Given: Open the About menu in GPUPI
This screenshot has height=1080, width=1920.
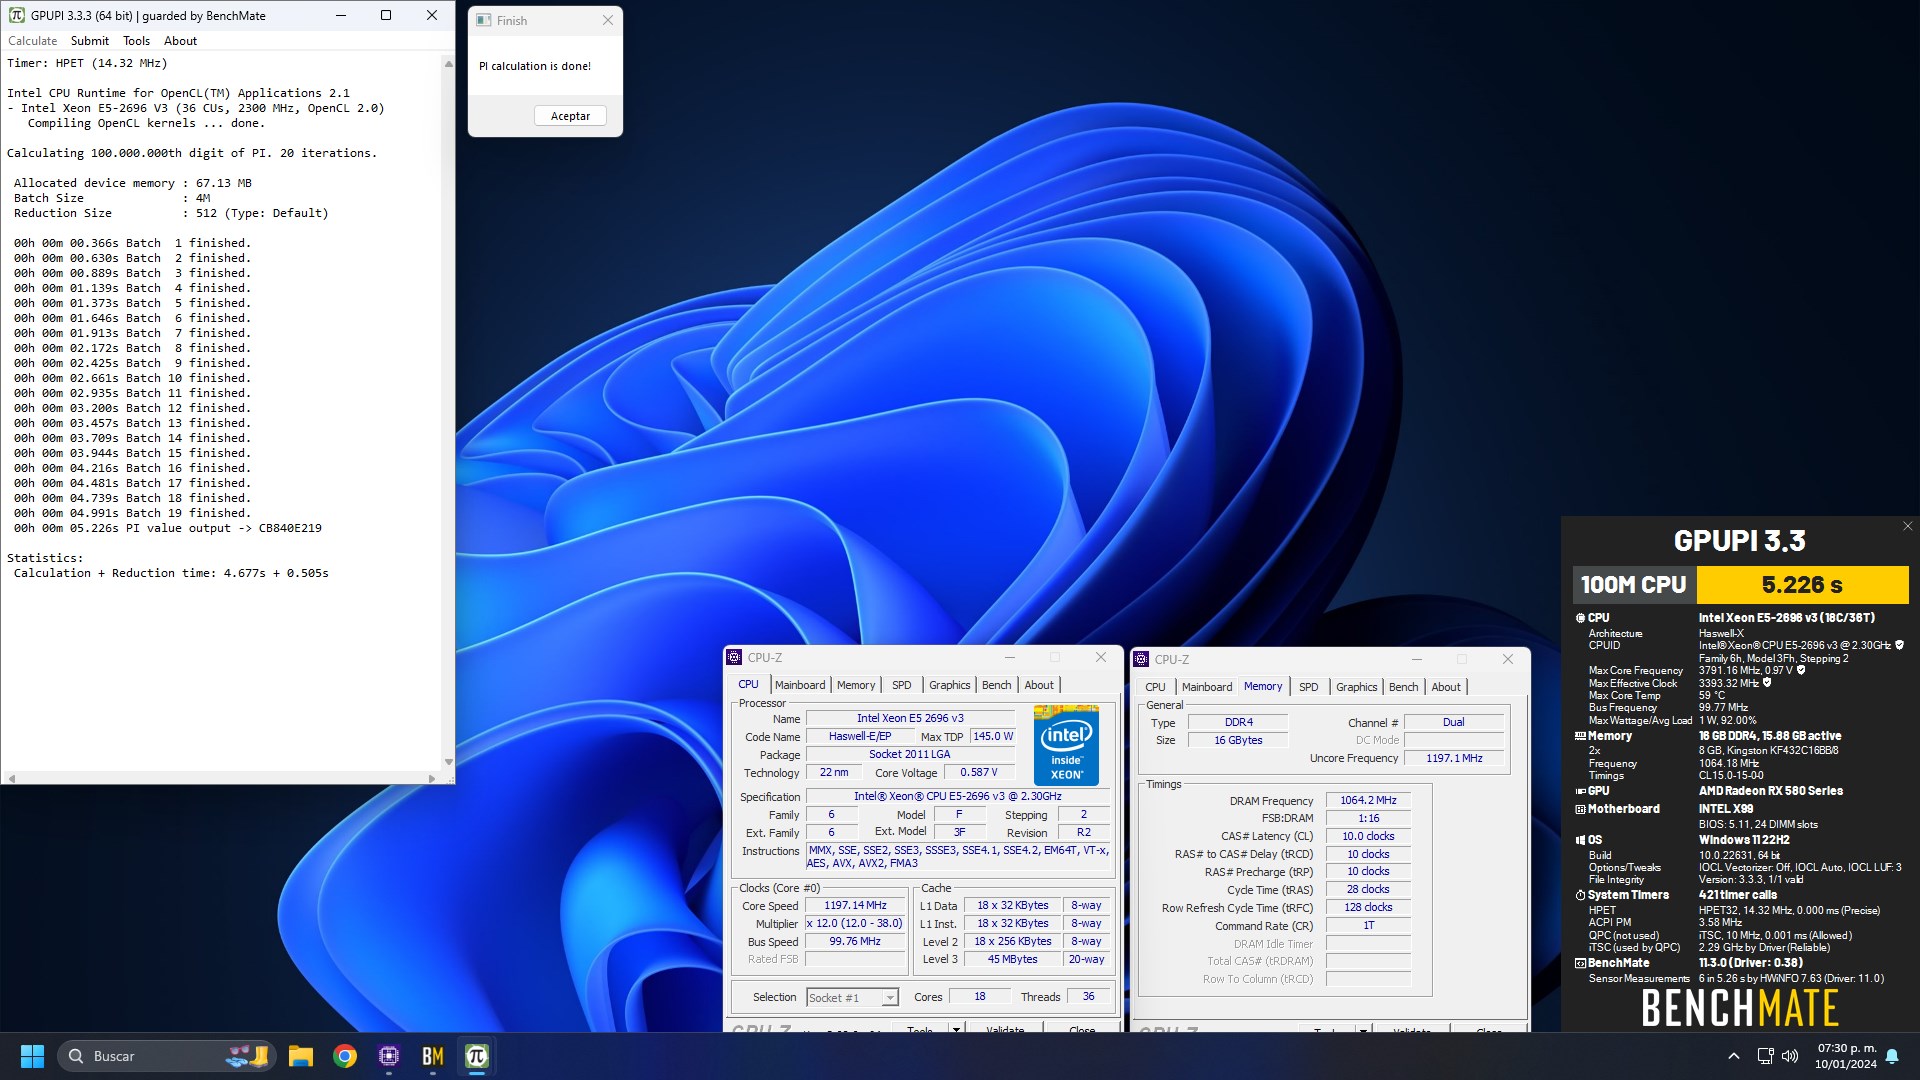Looking at the screenshot, I should tap(181, 41).
